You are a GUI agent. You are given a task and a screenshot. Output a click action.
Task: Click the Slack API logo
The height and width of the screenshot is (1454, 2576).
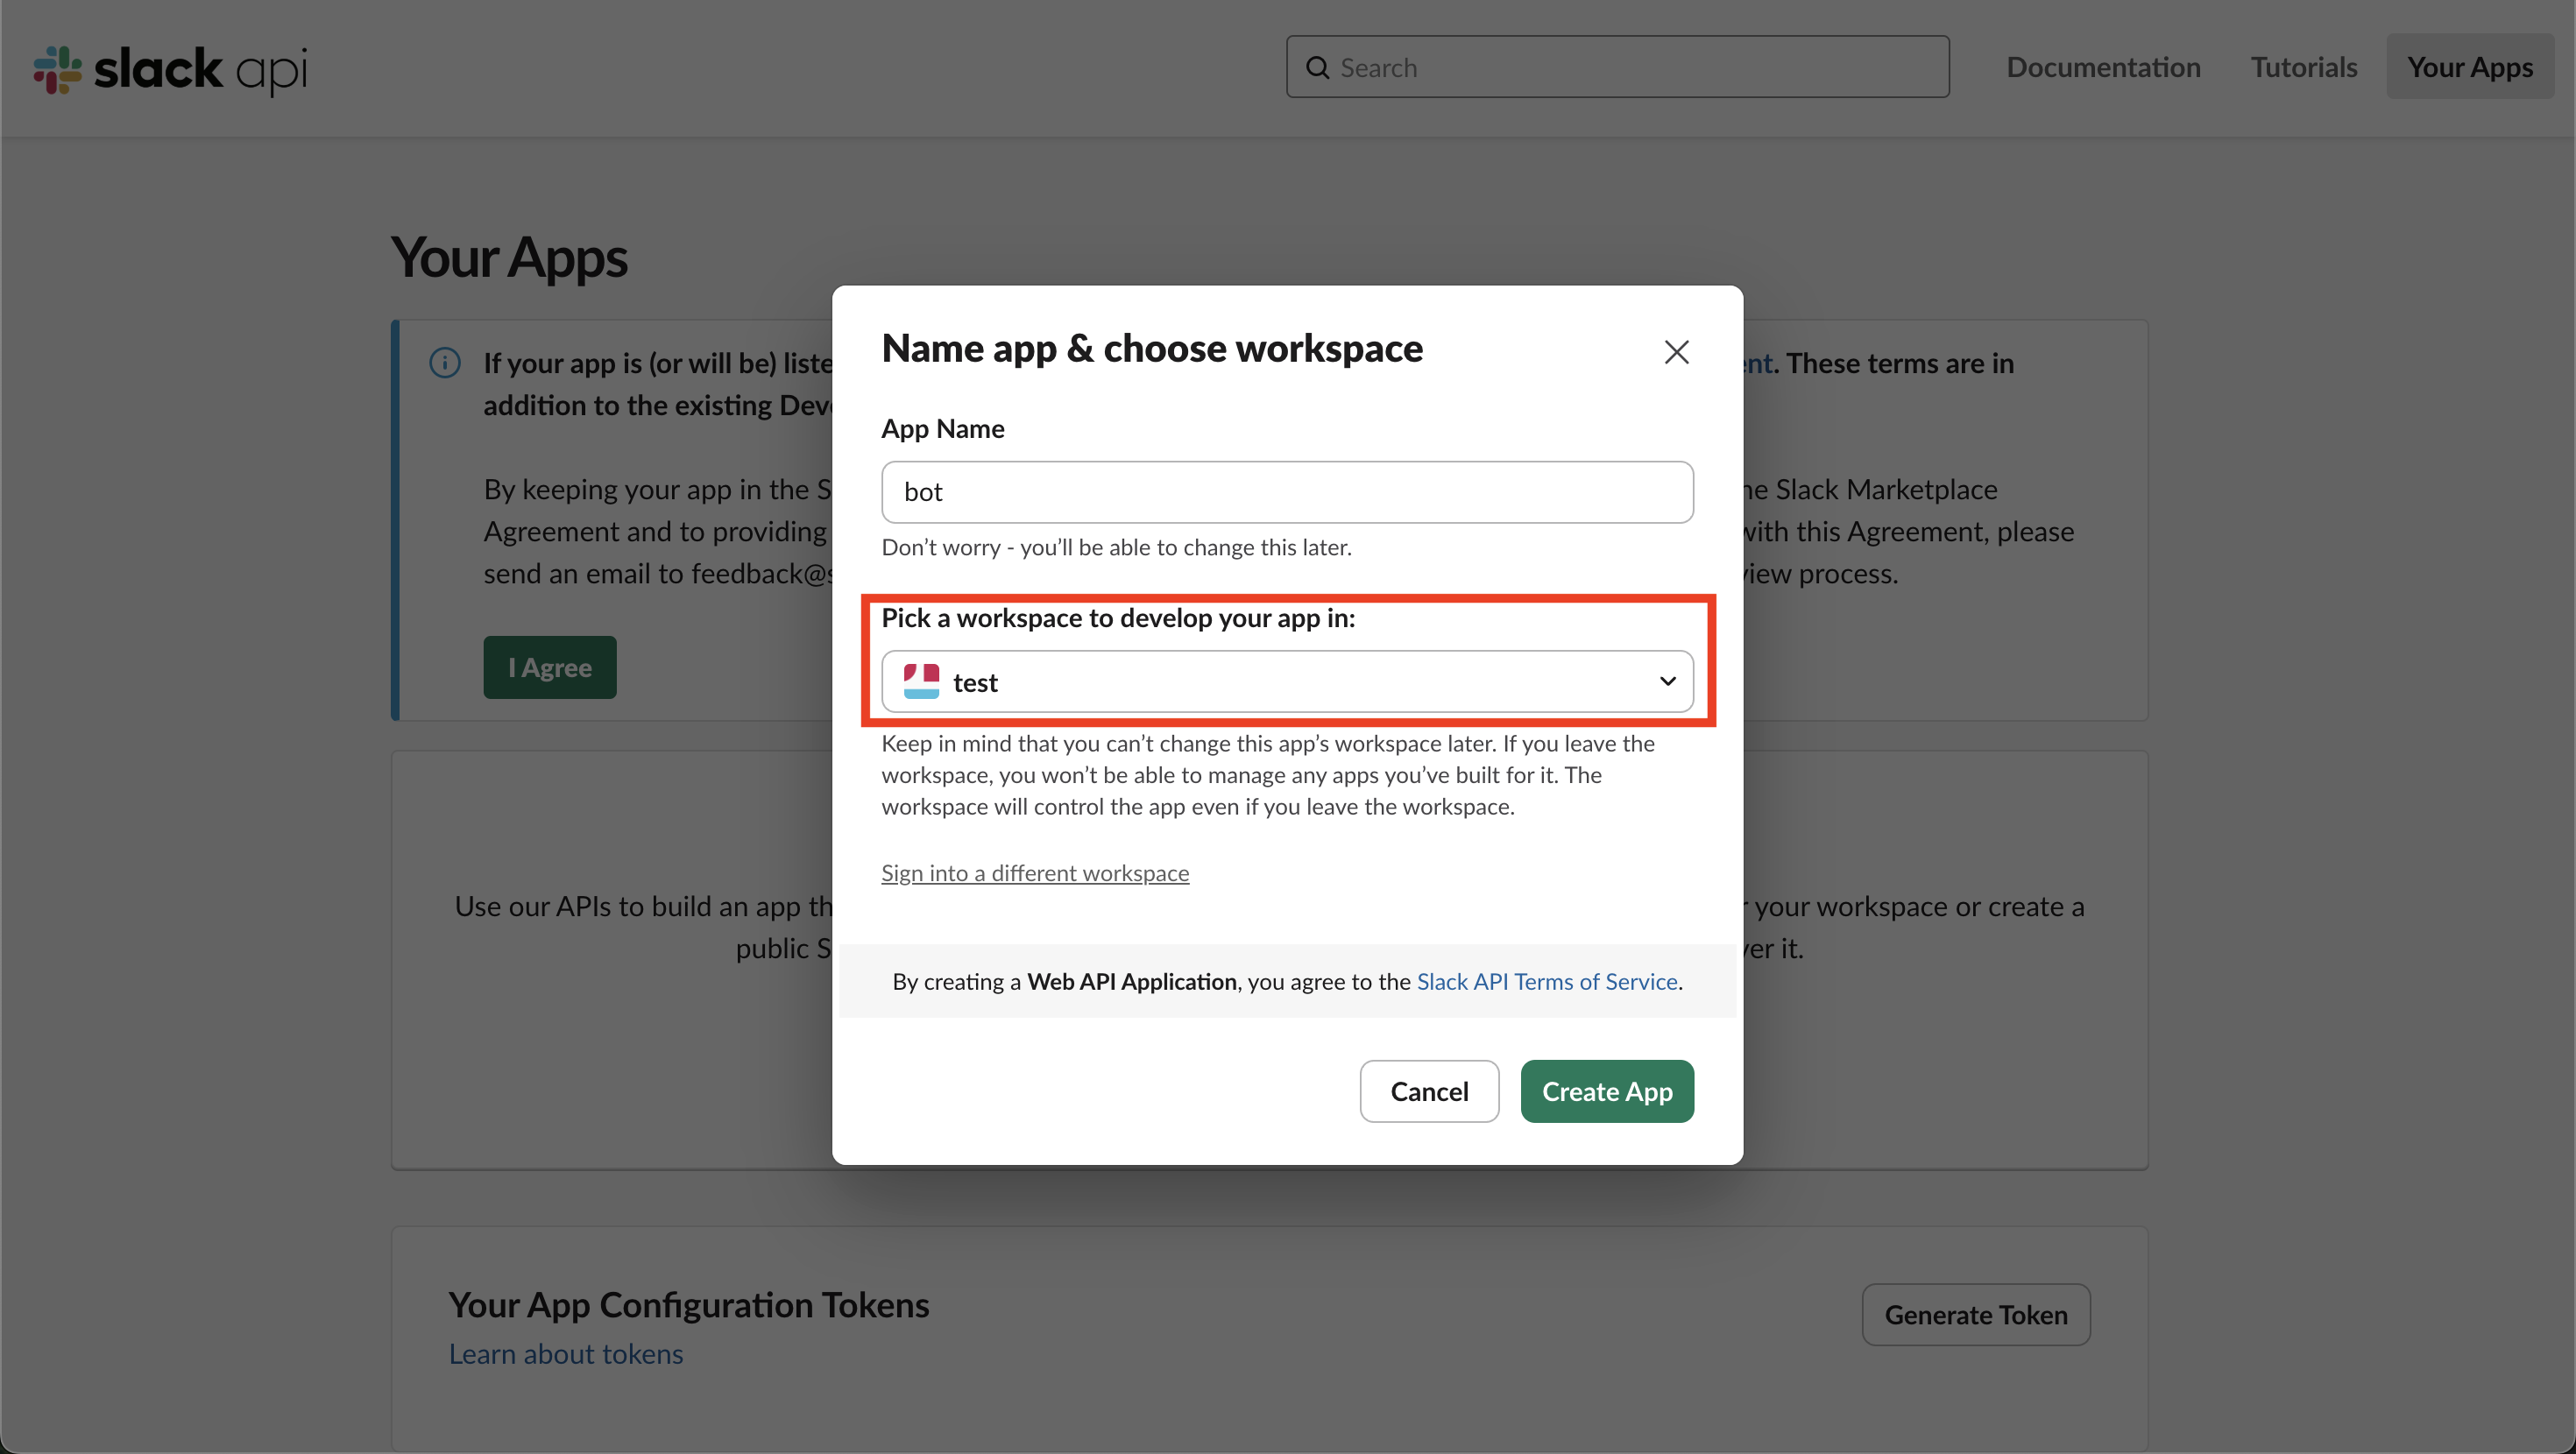(168, 68)
